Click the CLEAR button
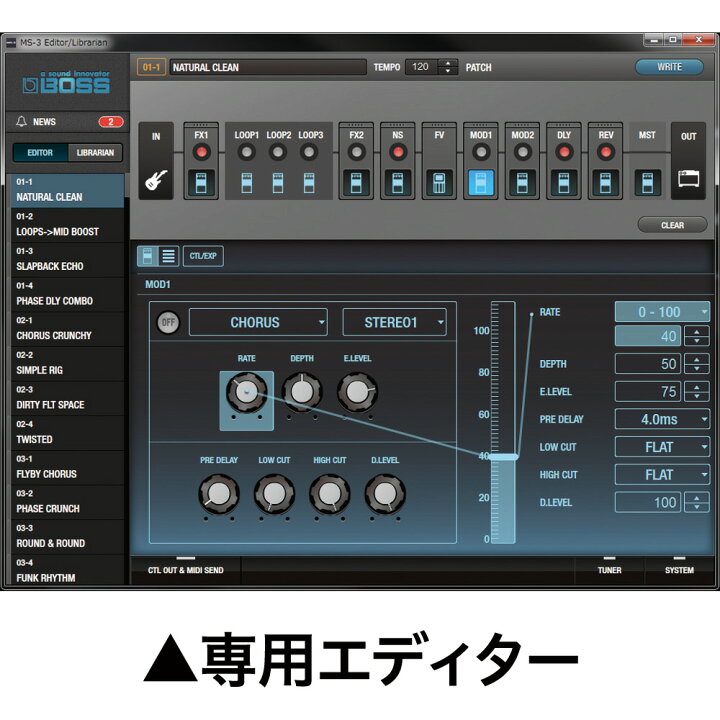 672,225
